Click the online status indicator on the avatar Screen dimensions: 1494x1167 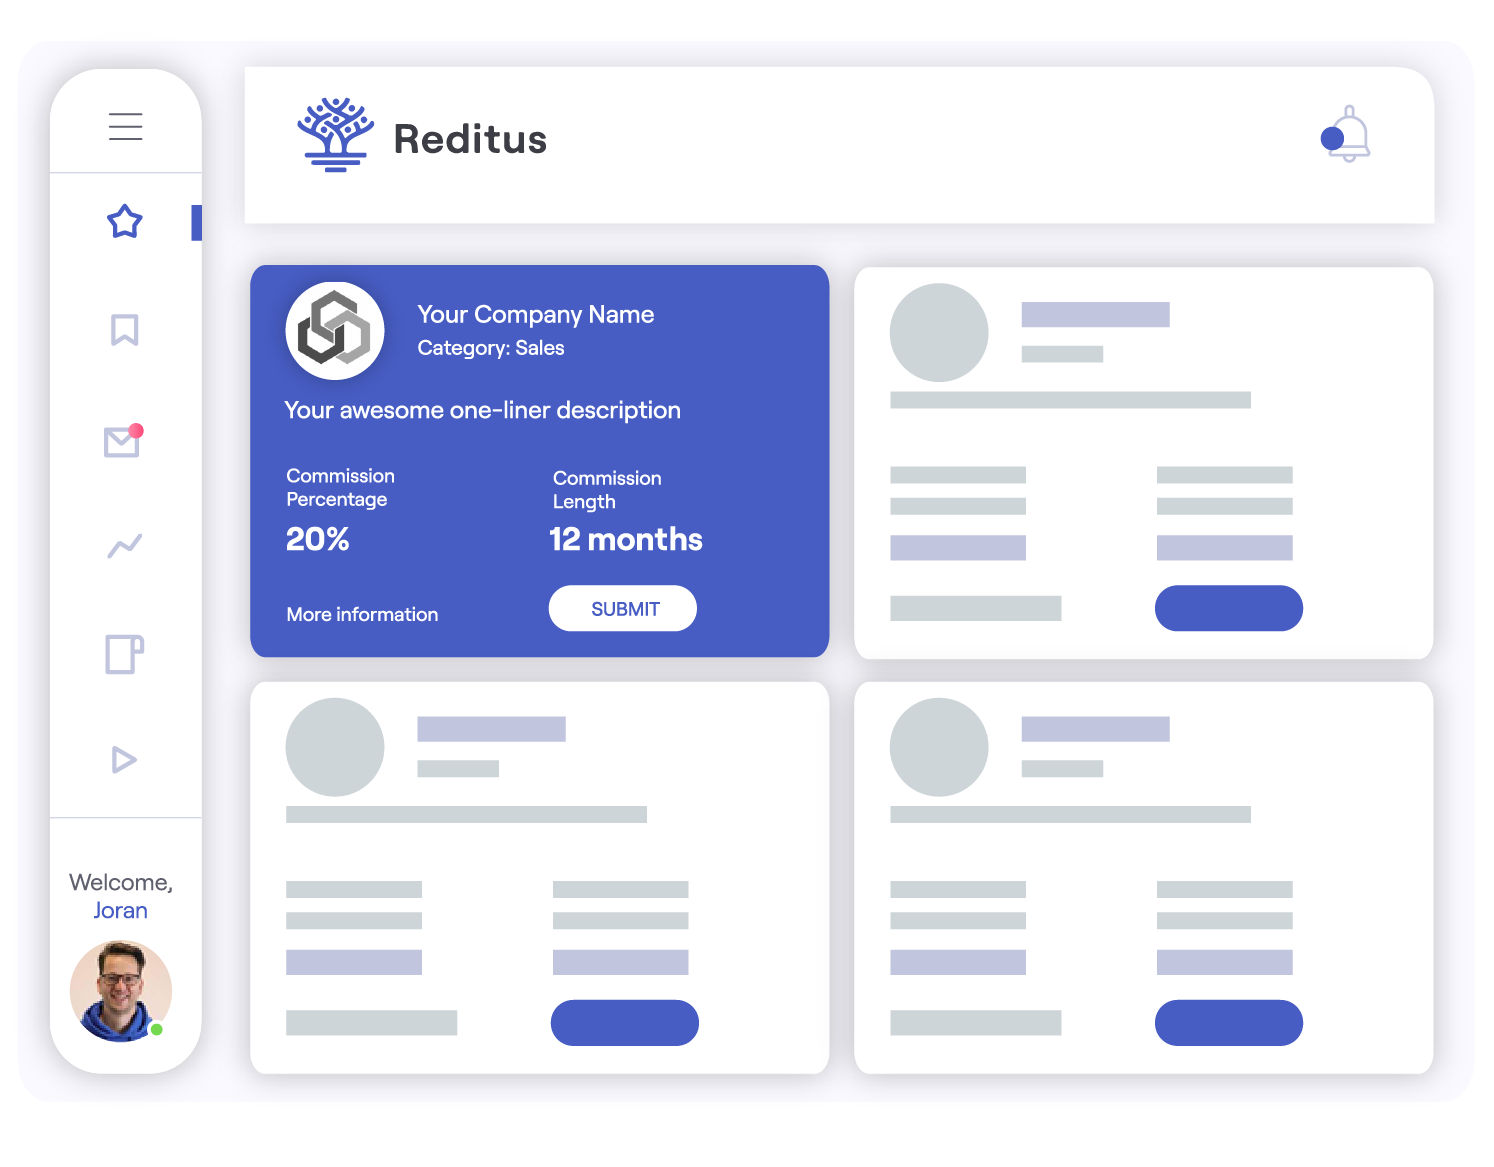pos(159,1027)
